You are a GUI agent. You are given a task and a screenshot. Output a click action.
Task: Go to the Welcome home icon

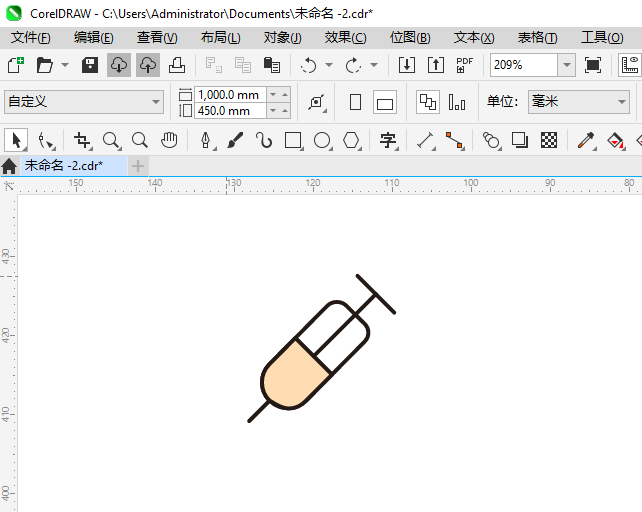coord(9,166)
